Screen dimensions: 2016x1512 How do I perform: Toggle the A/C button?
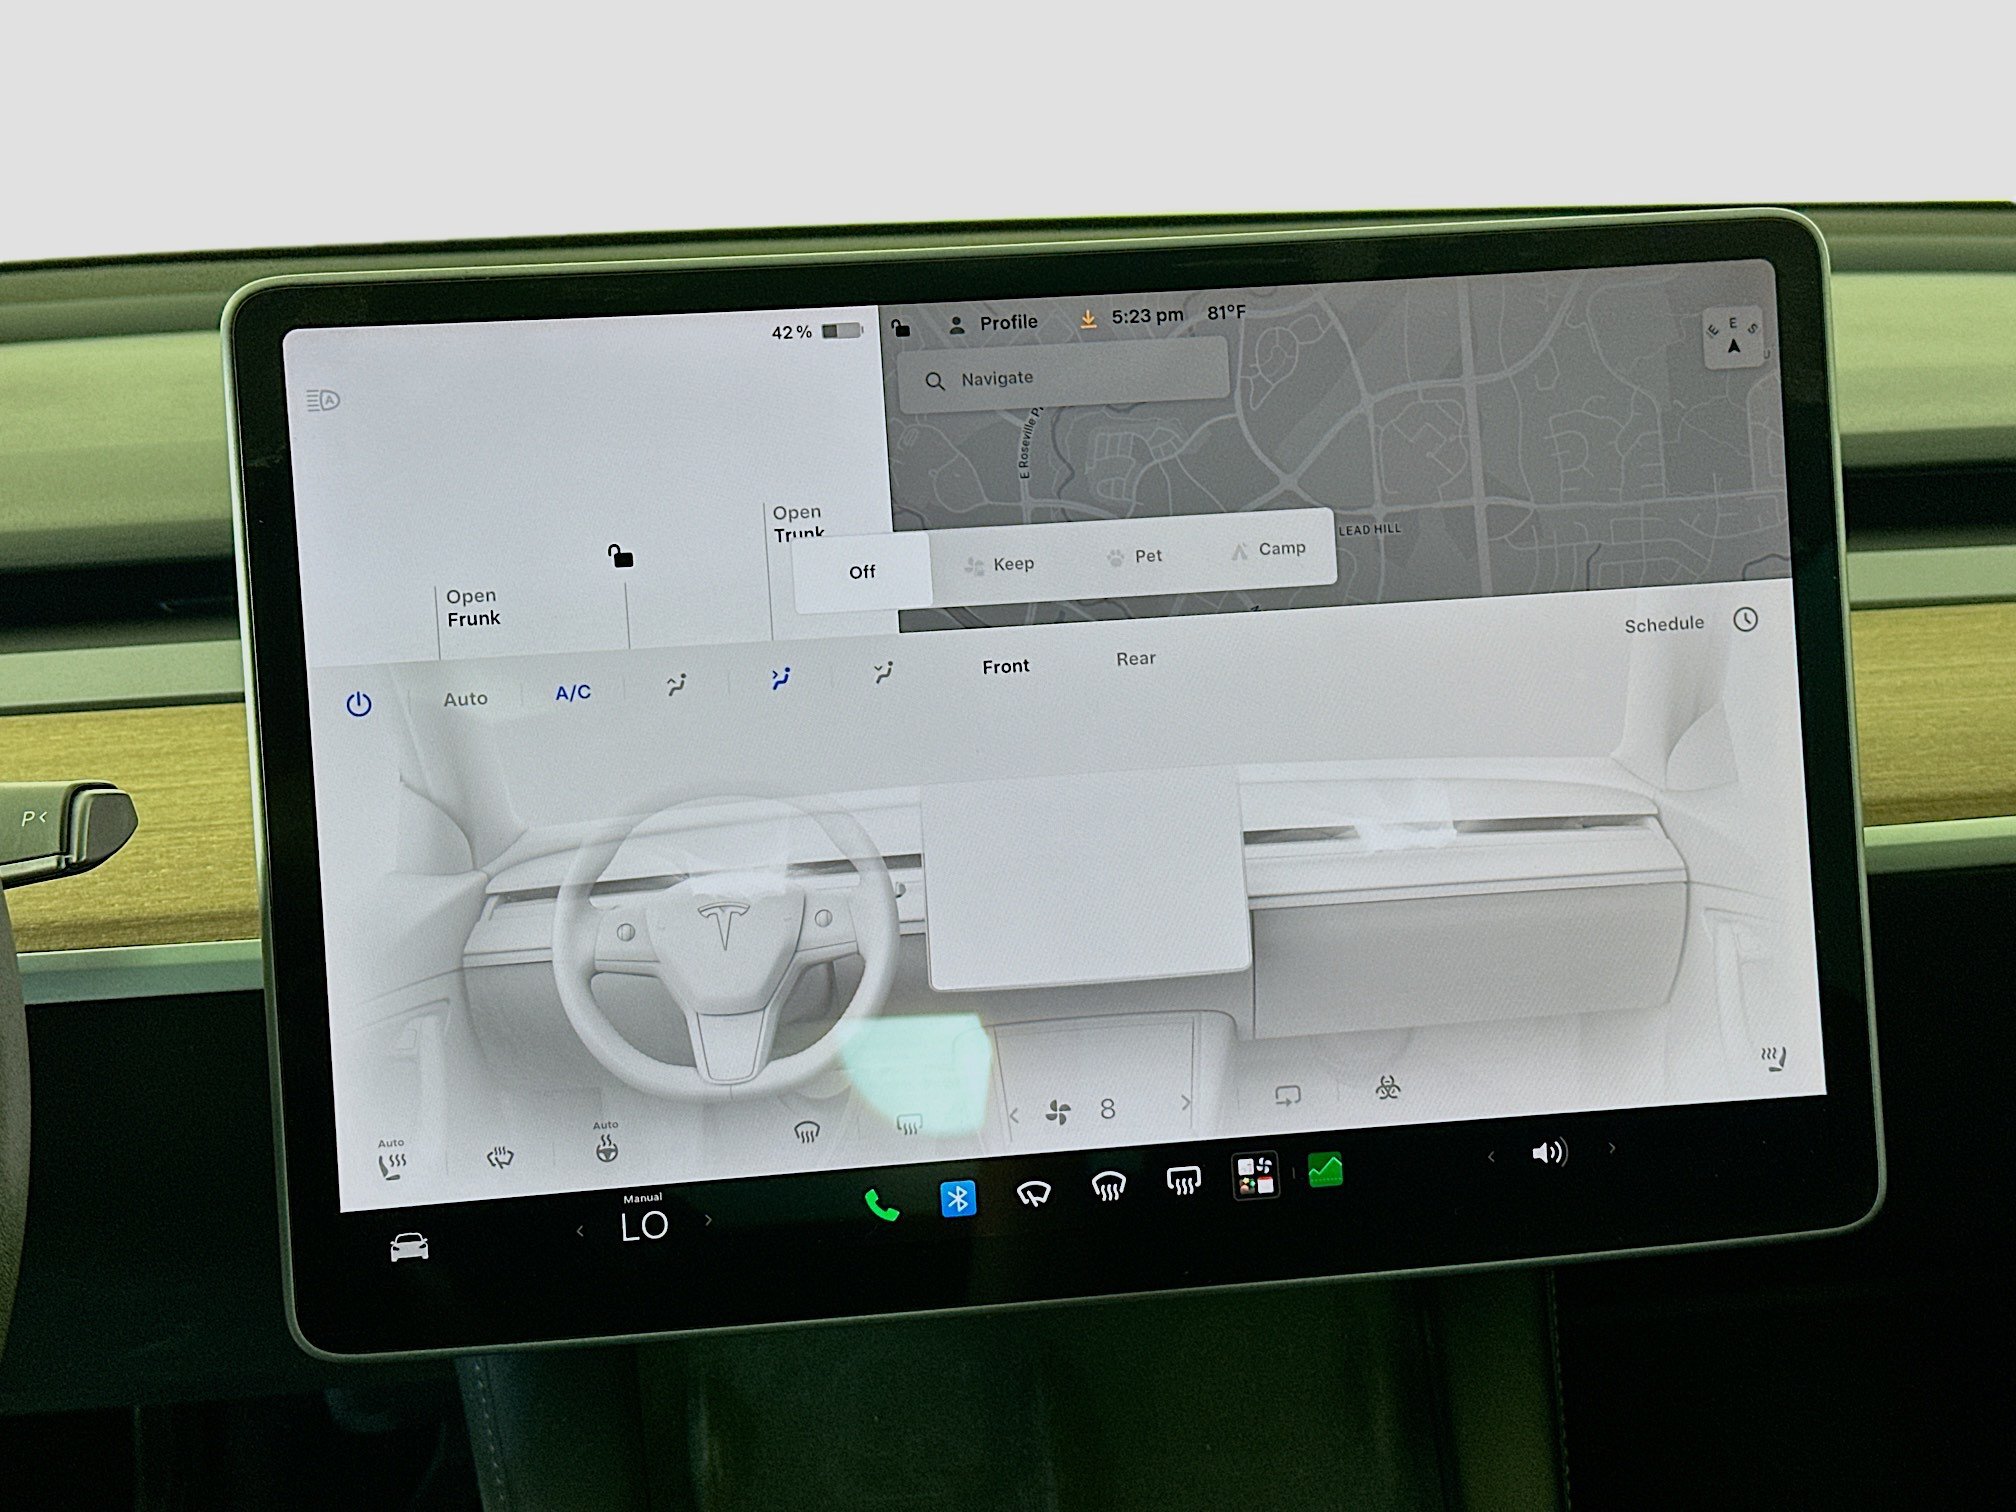pyautogui.click(x=573, y=693)
